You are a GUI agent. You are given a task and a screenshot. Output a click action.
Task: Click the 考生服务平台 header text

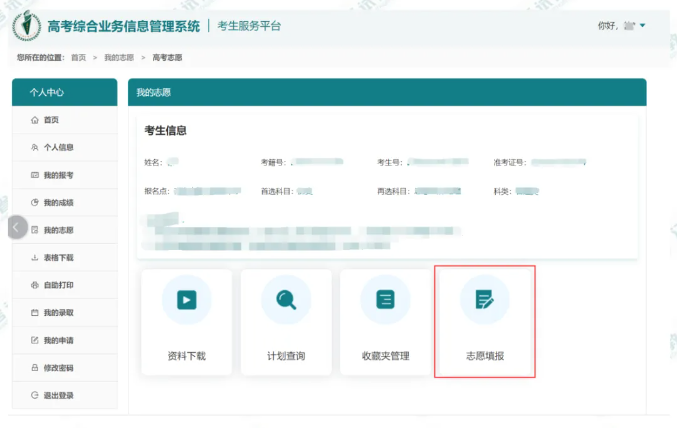click(x=249, y=26)
